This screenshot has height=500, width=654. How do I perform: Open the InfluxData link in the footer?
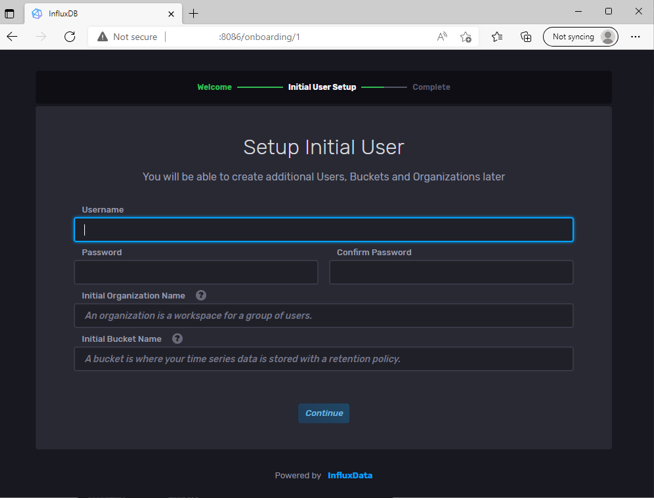coord(350,476)
